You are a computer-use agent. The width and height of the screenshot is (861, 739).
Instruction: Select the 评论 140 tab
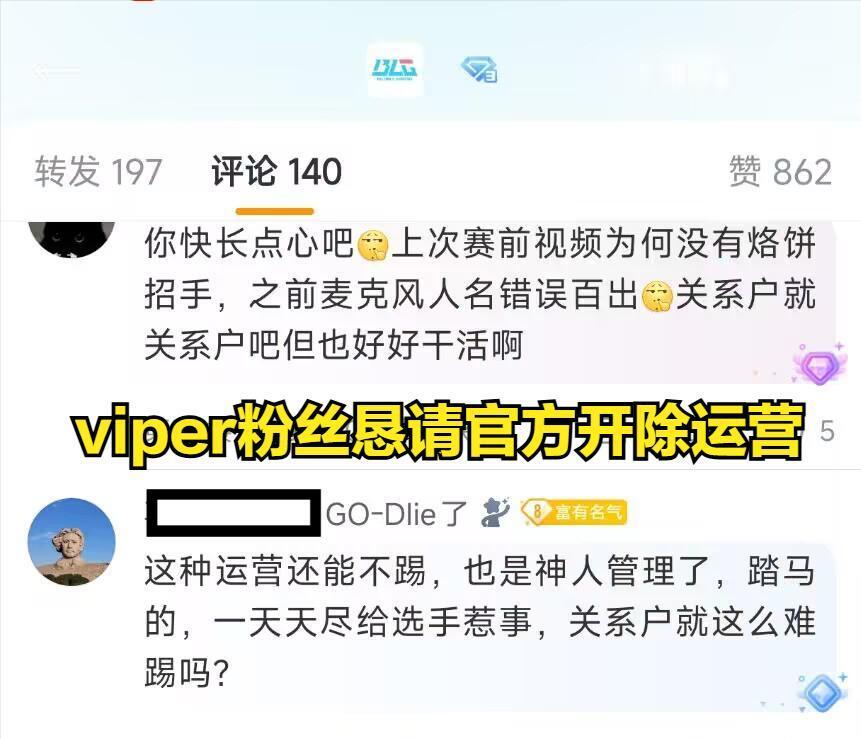pyautogui.click(x=276, y=171)
